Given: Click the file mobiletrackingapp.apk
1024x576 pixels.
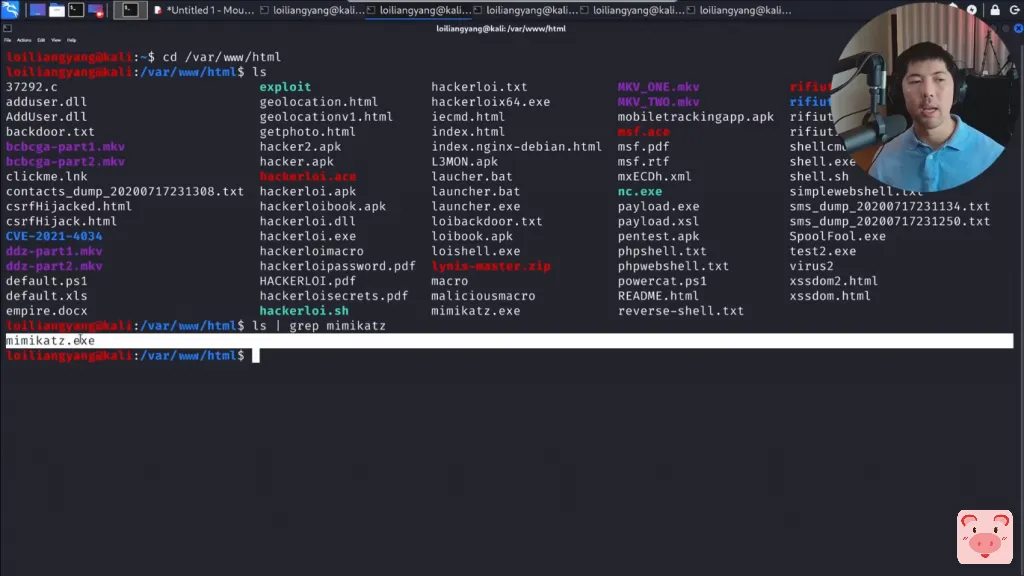Looking at the screenshot, I should click(x=696, y=117).
